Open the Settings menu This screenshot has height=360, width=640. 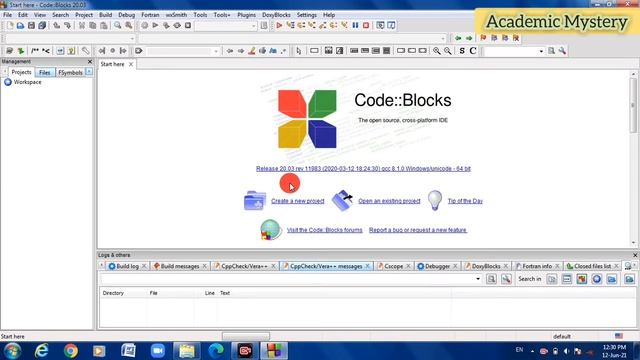[x=307, y=15]
